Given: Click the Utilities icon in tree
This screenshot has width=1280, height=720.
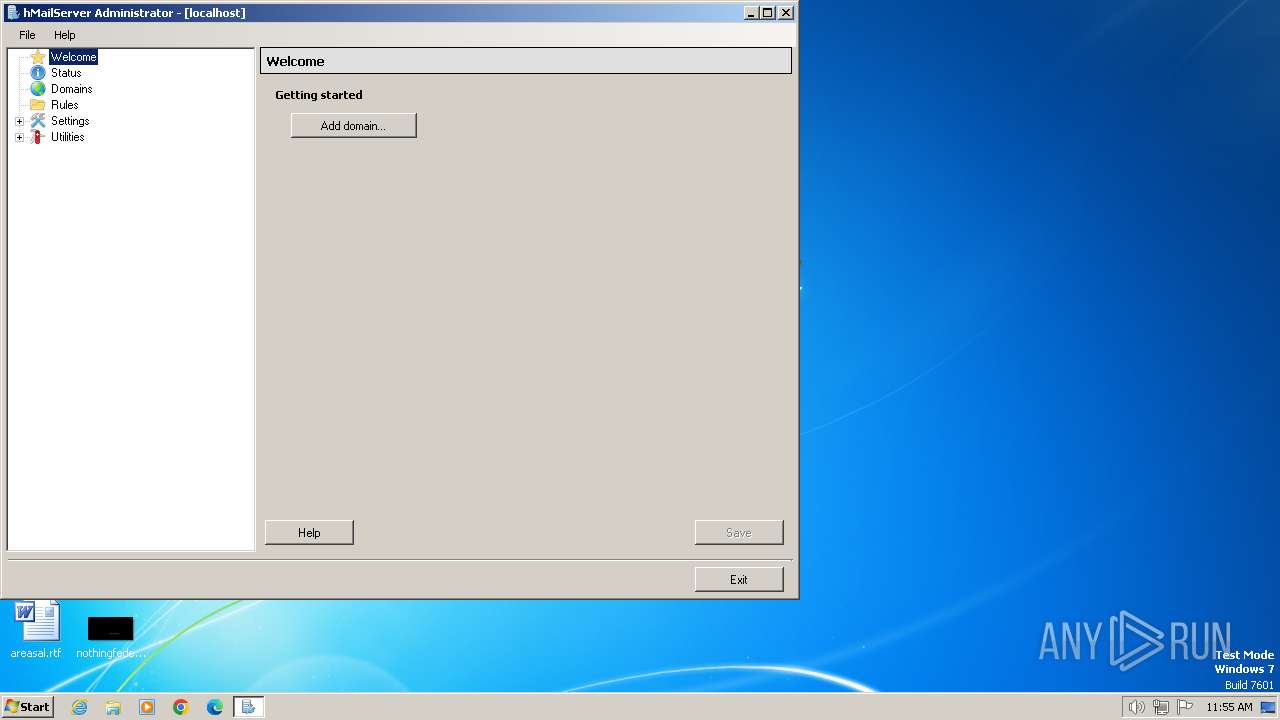Looking at the screenshot, I should (38, 137).
